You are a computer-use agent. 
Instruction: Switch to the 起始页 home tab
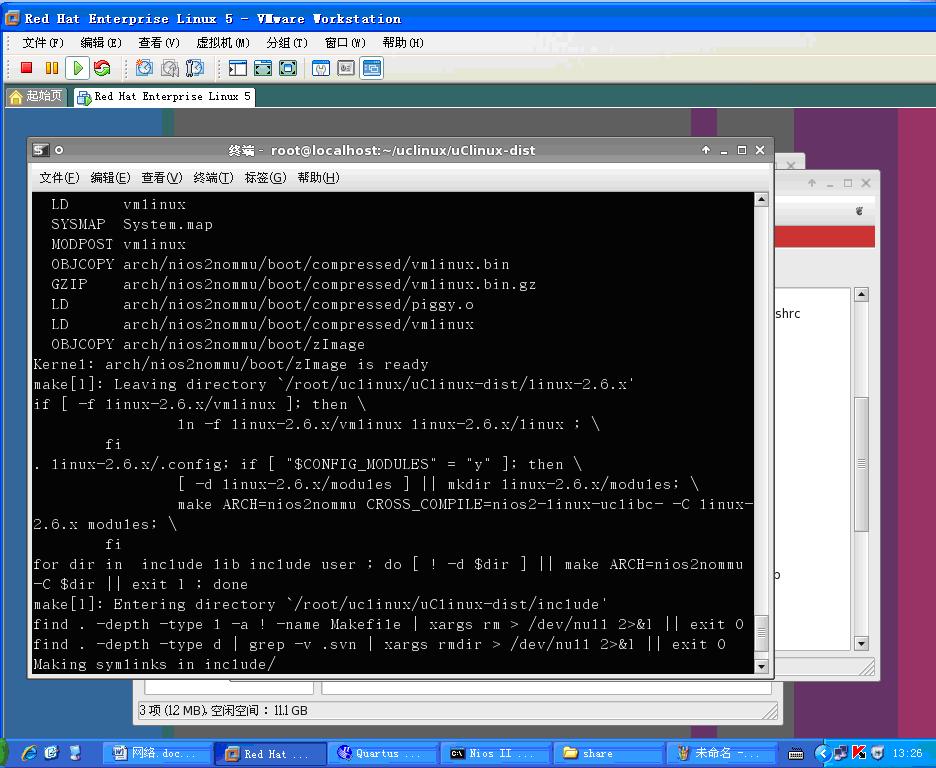point(36,96)
